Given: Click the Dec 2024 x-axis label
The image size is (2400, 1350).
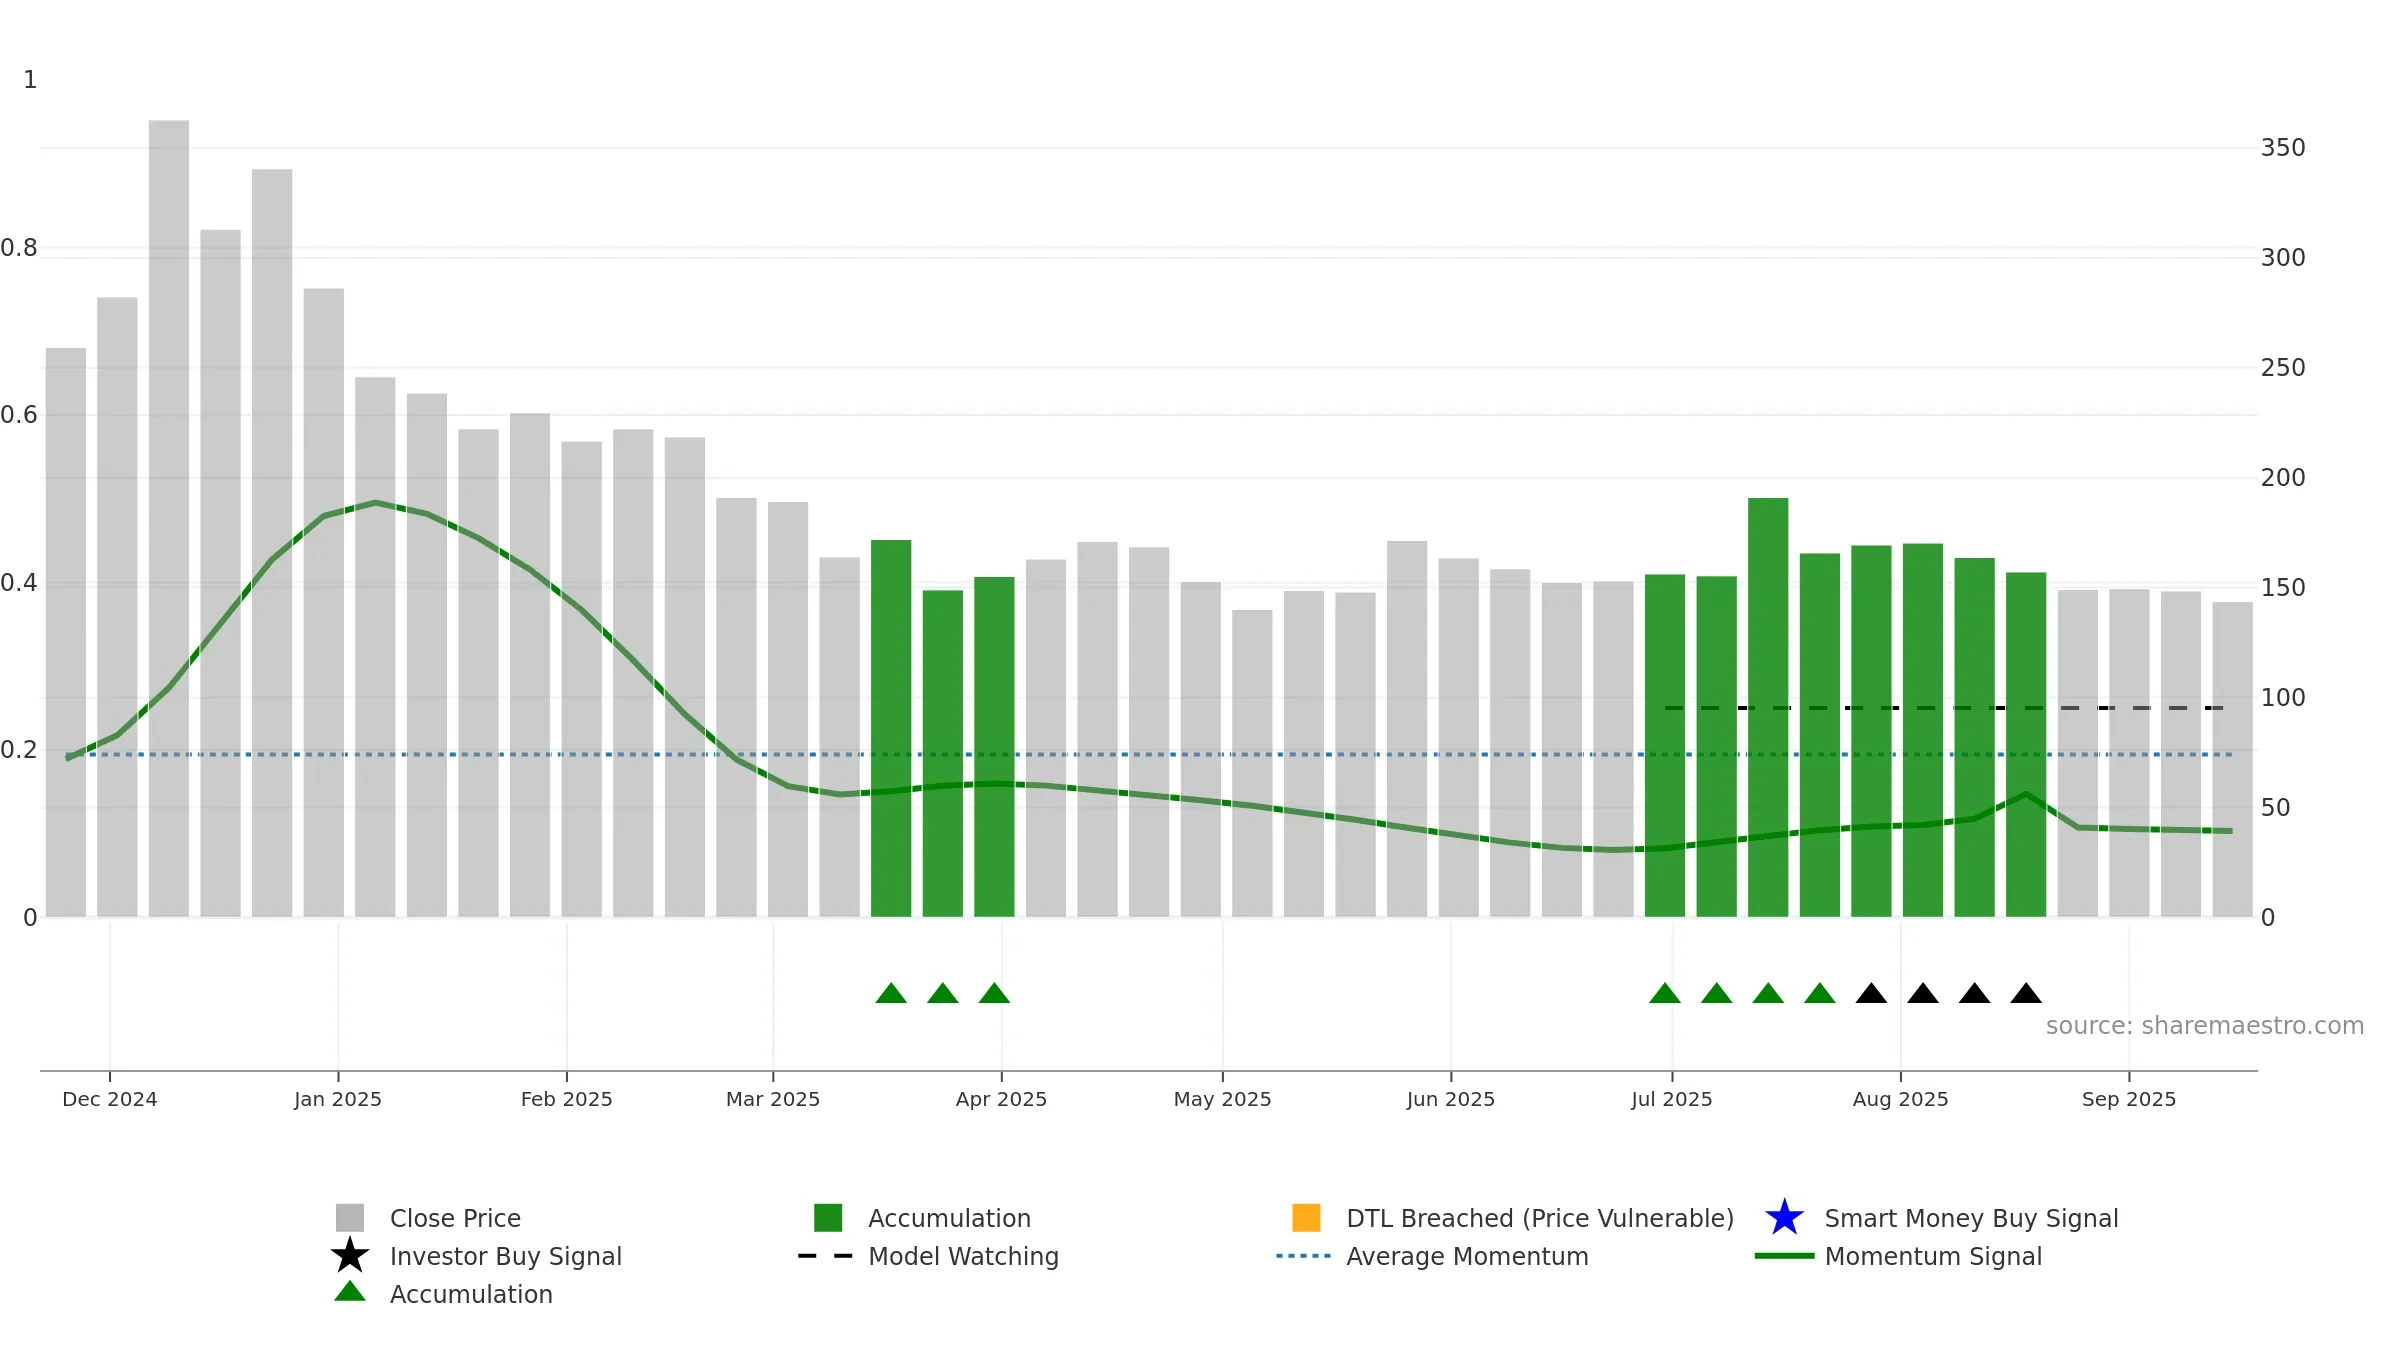Looking at the screenshot, I should tap(110, 1099).
